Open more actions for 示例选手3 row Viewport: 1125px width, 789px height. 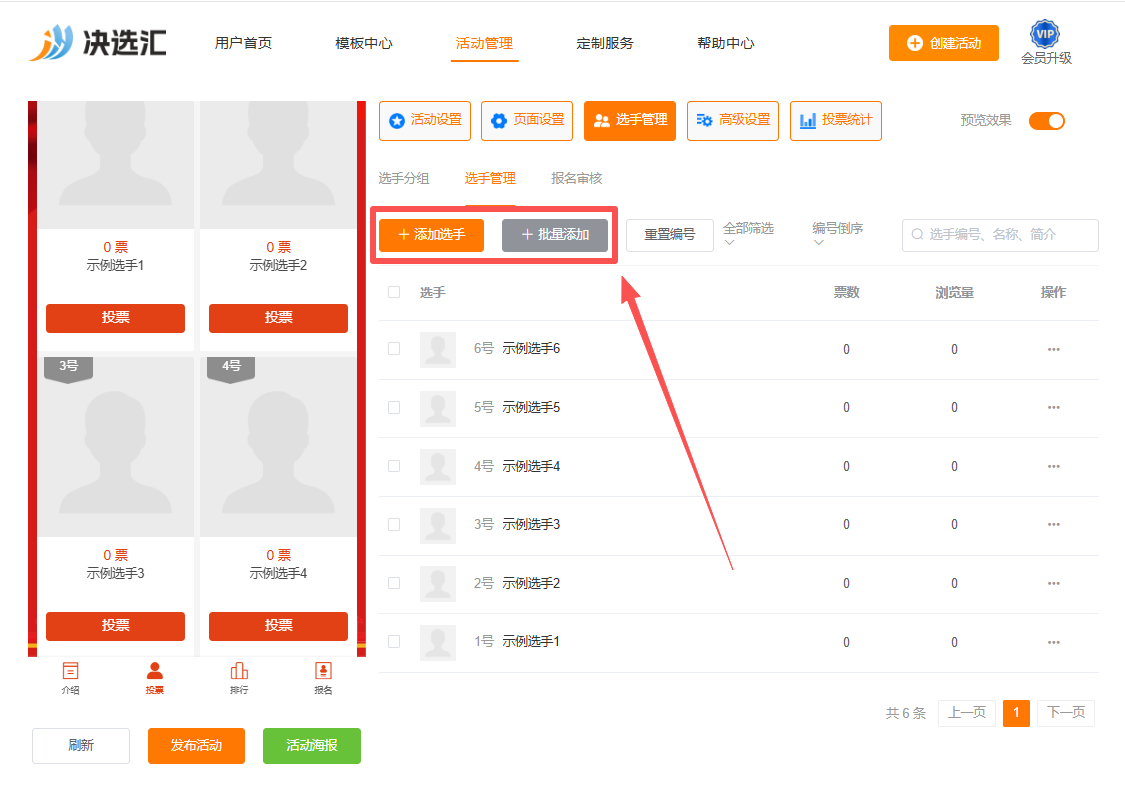point(1053,524)
